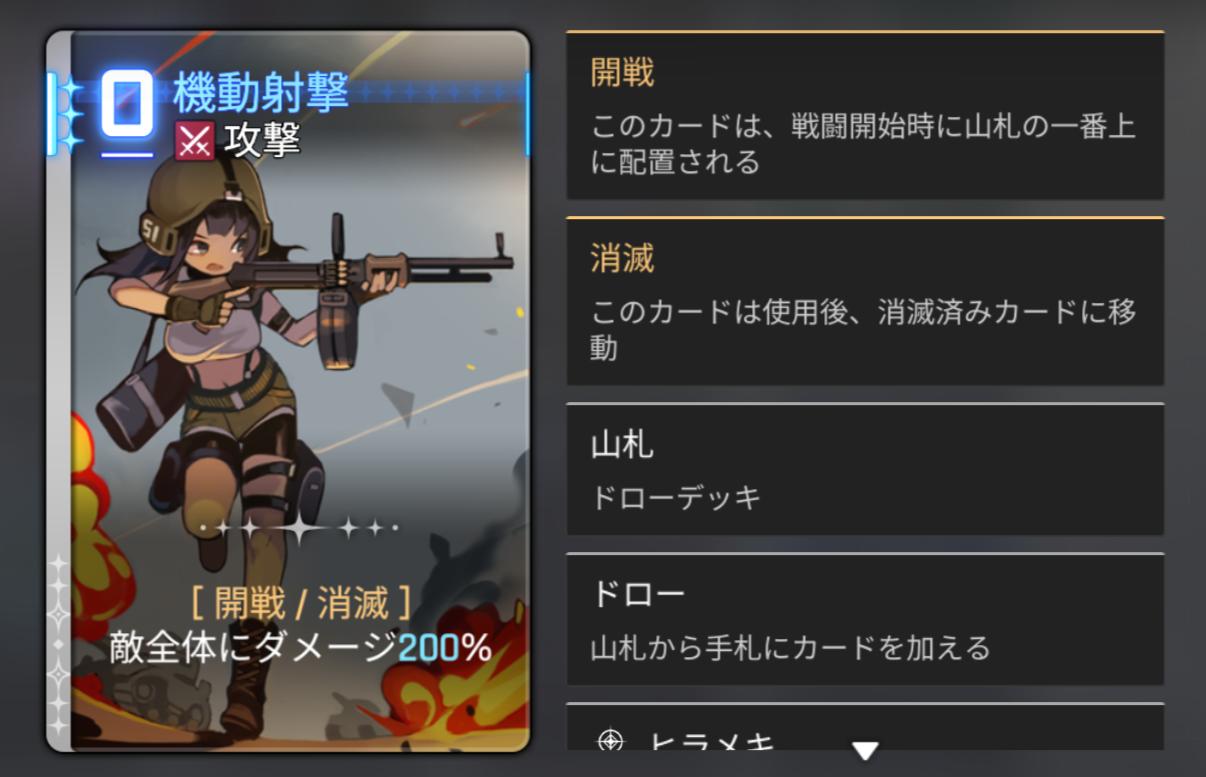The width and height of the screenshot is (1206, 777).
Task: Select the 山札 keyword entry
Action: pos(865,469)
